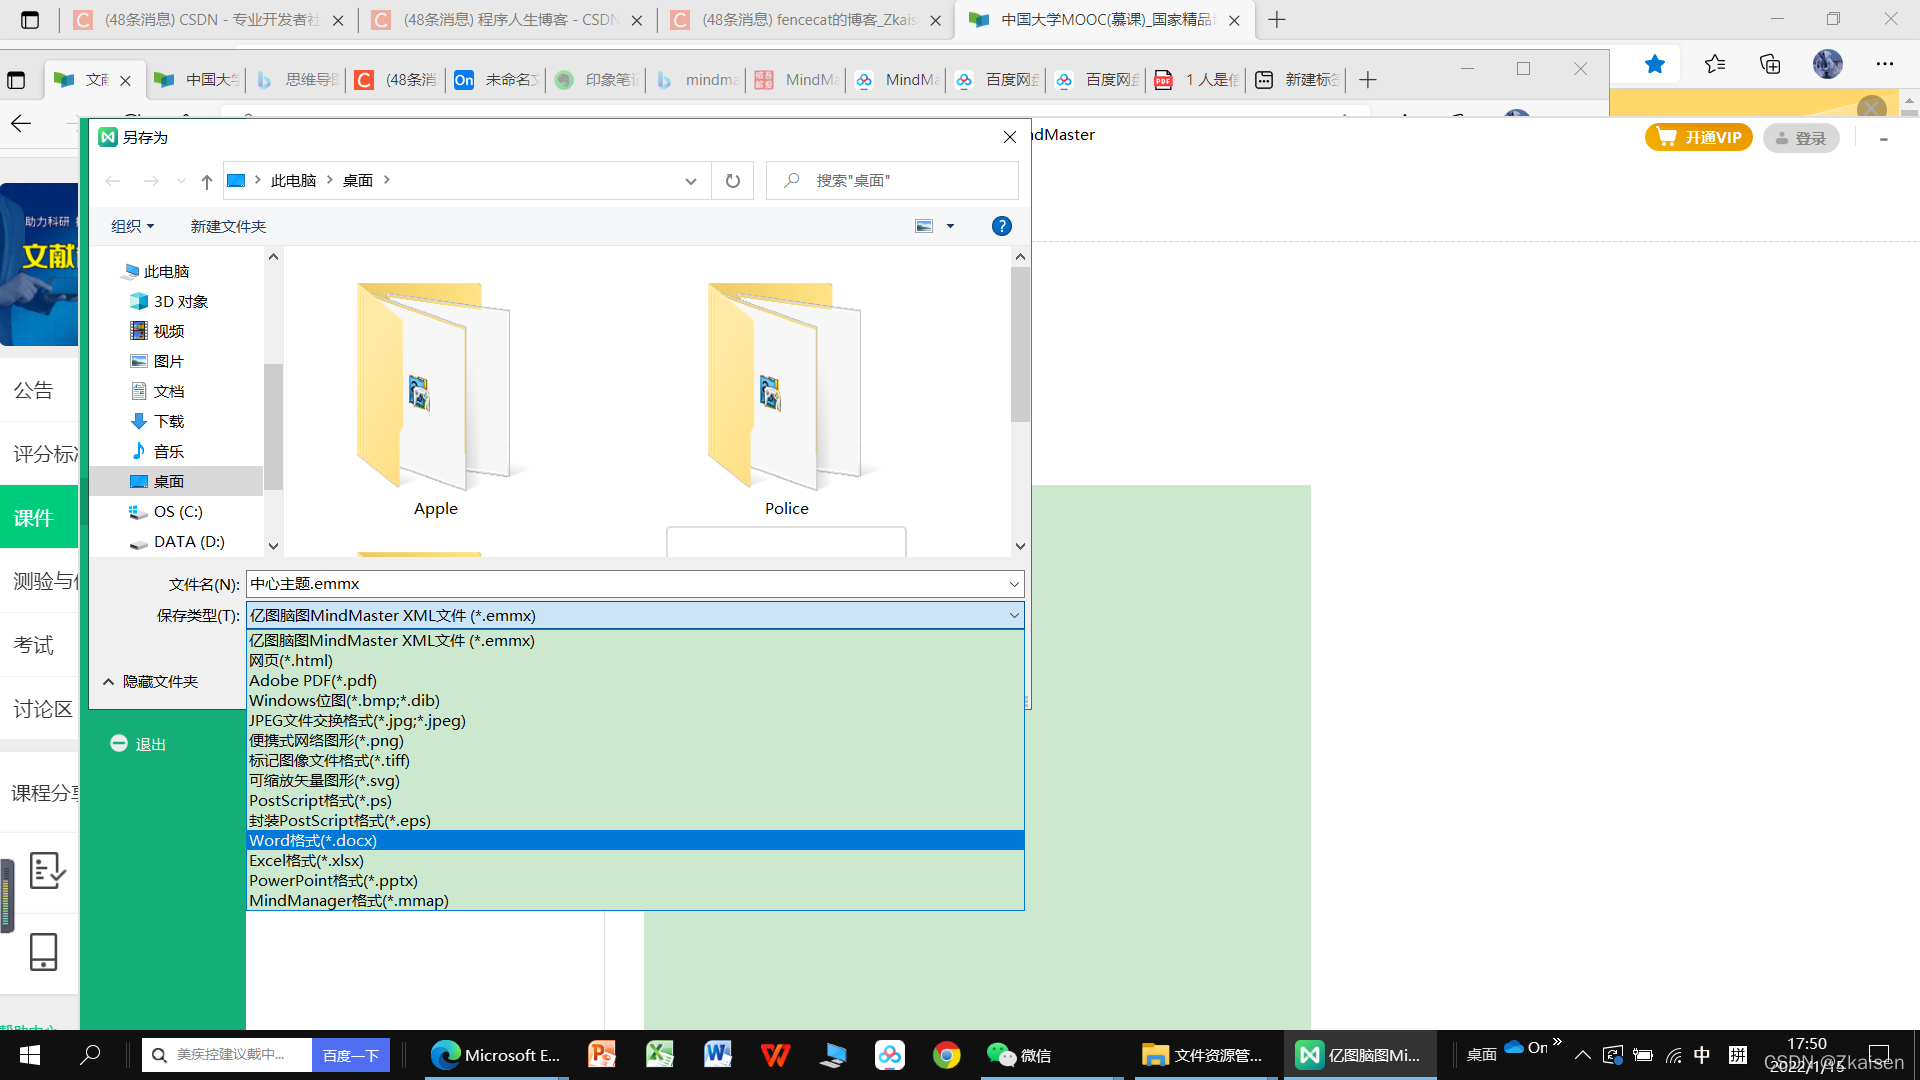Image resolution: width=1920 pixels, height=1080 pixels.
Task: Click the Chrome taskbar icon
Action: [946, 1055]
